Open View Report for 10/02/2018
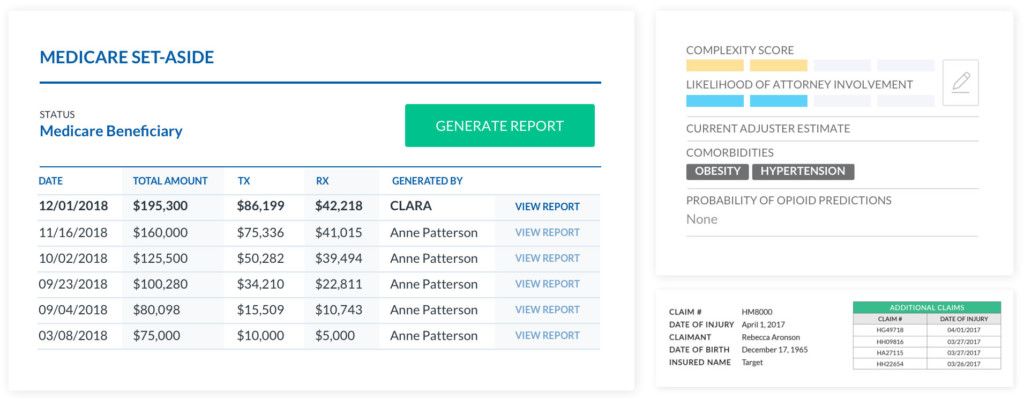 (x=547, y=258)
